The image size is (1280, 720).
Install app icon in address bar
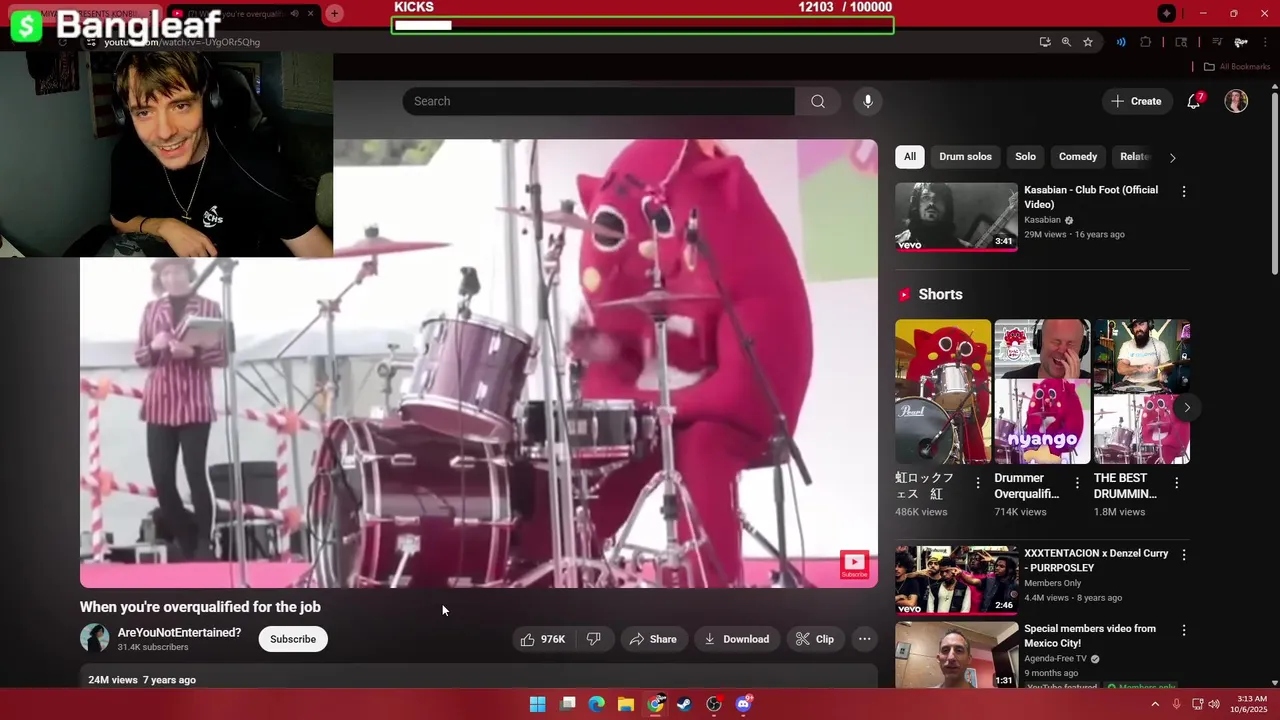tap(1045, 42)
